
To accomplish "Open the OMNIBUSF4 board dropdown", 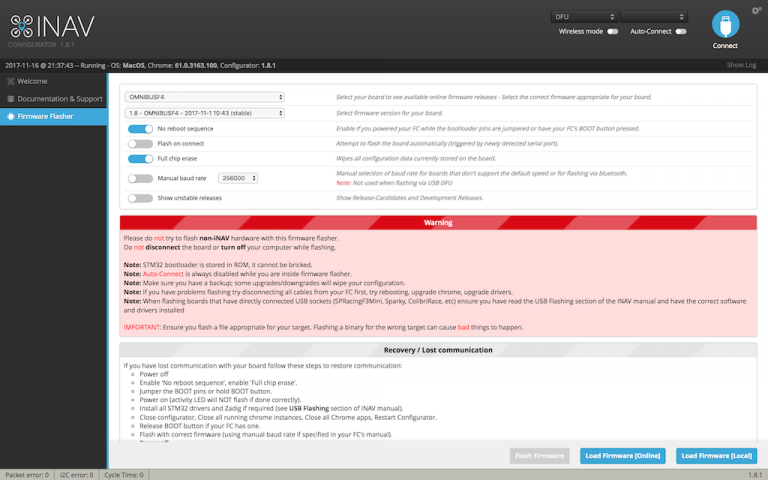I will [205, 97].
